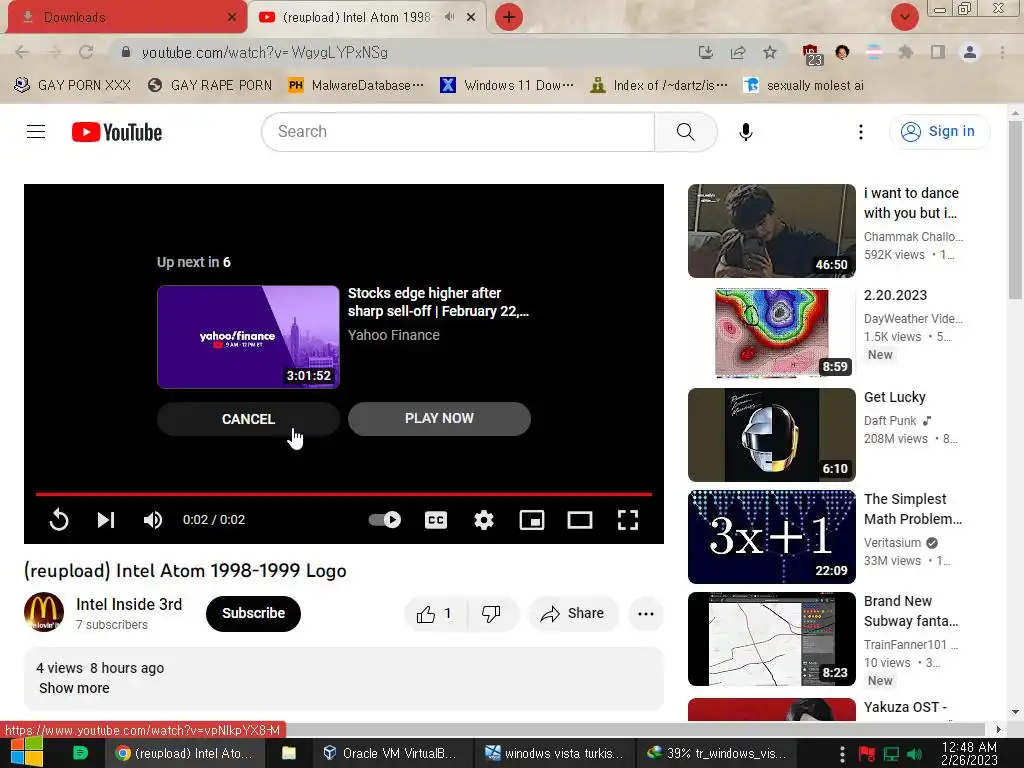Click the Windows Start button
The image size is (1024, 768).
(x=26, y=752)
